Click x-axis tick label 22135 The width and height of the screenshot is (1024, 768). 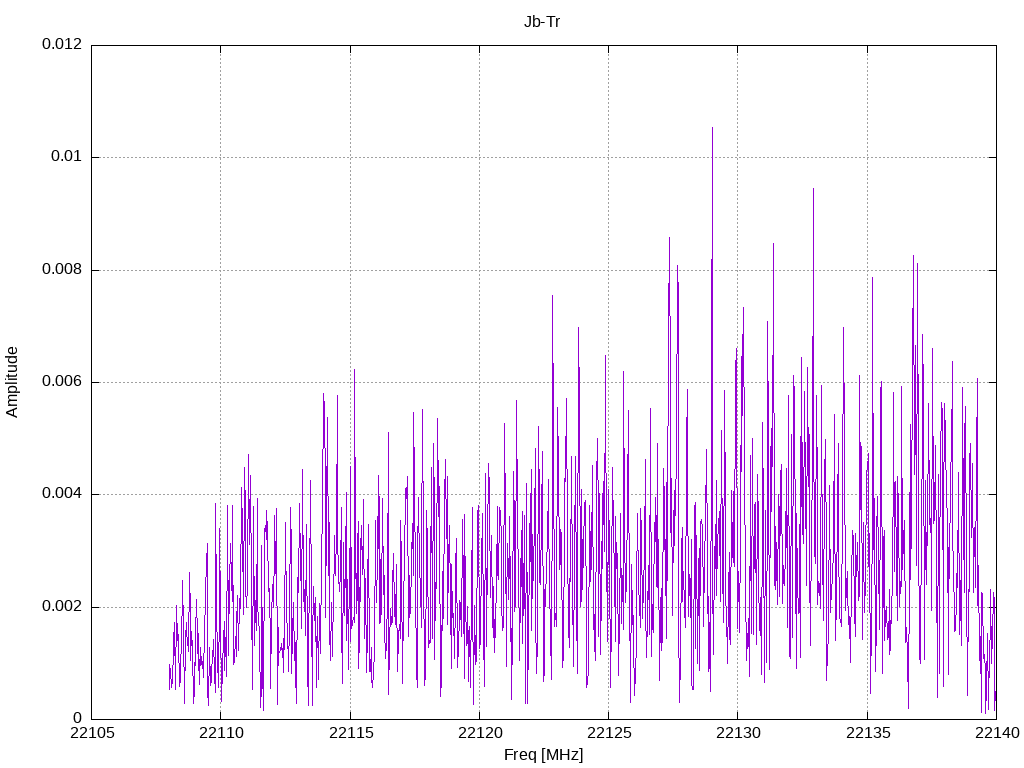(x=867, y=733)
